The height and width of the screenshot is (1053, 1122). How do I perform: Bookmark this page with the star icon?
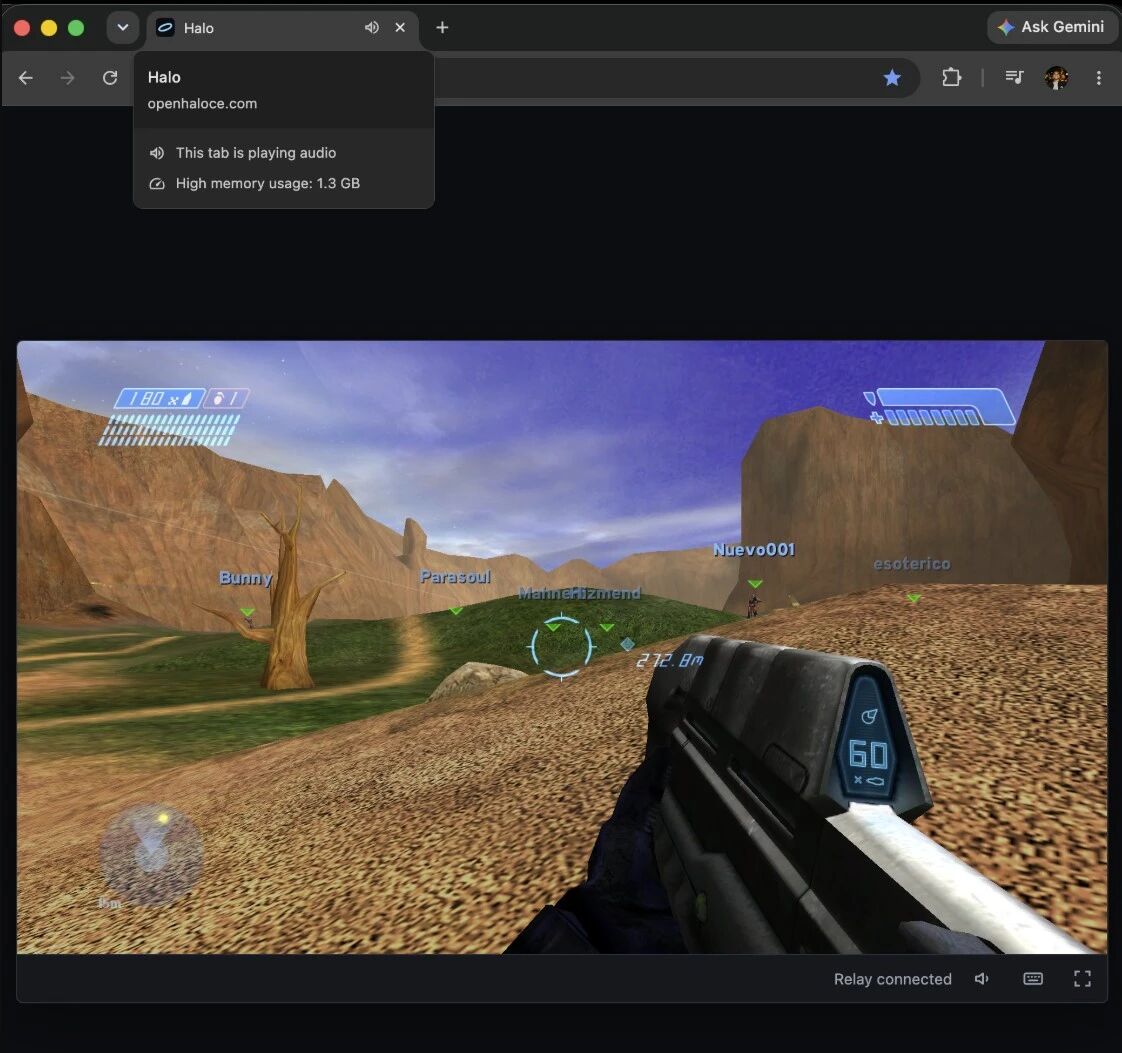892,78
